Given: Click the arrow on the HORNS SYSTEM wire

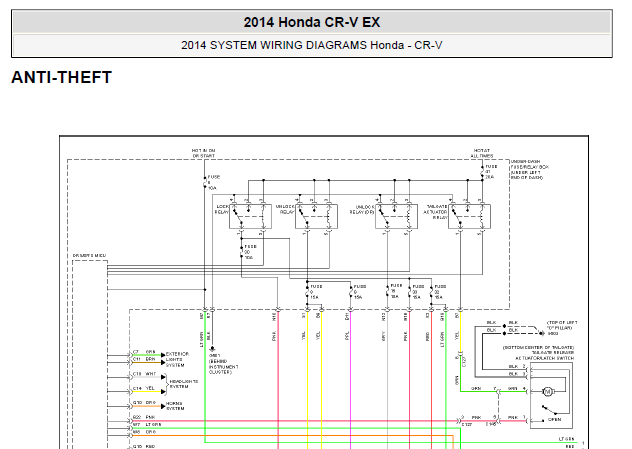Looking at the screenshot, I should [x=163, y=406].
